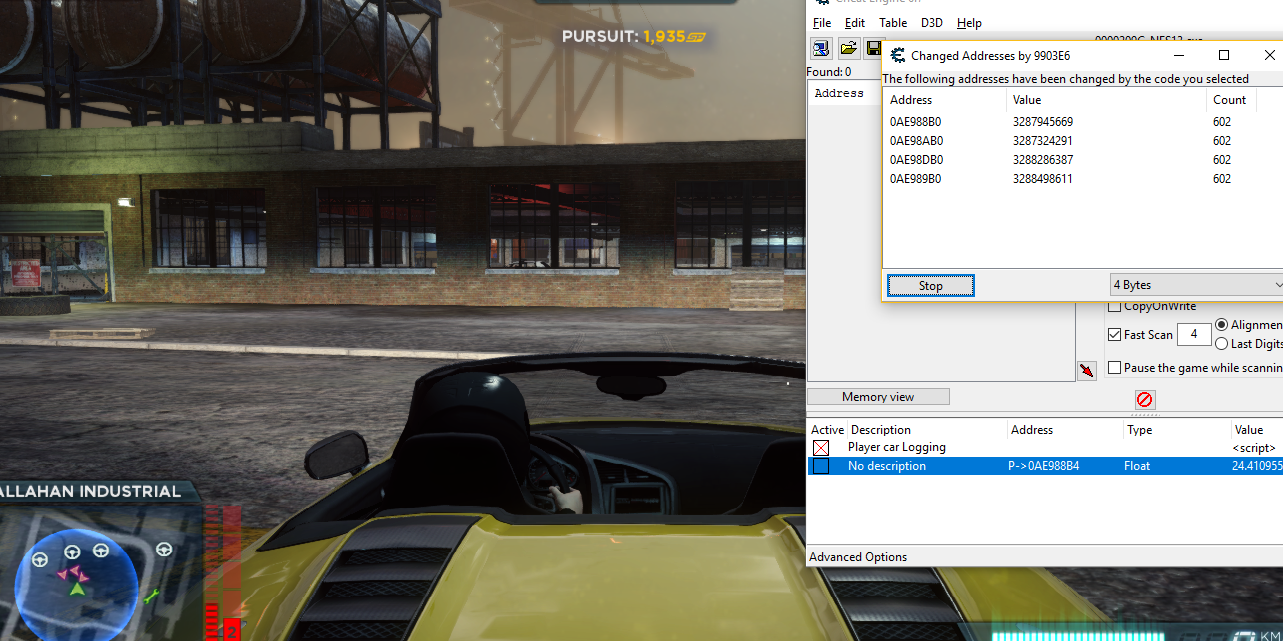Click the Active column header

[827, 430]
